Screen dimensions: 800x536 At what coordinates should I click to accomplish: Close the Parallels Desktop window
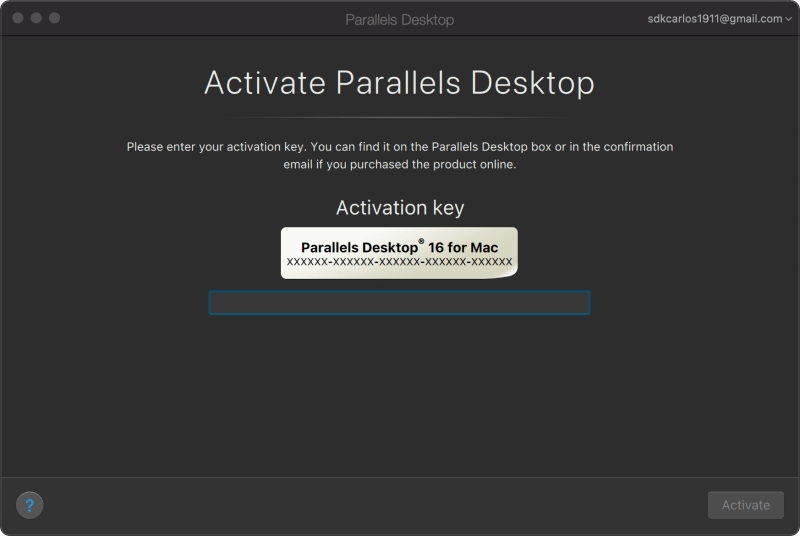[18, 18]
